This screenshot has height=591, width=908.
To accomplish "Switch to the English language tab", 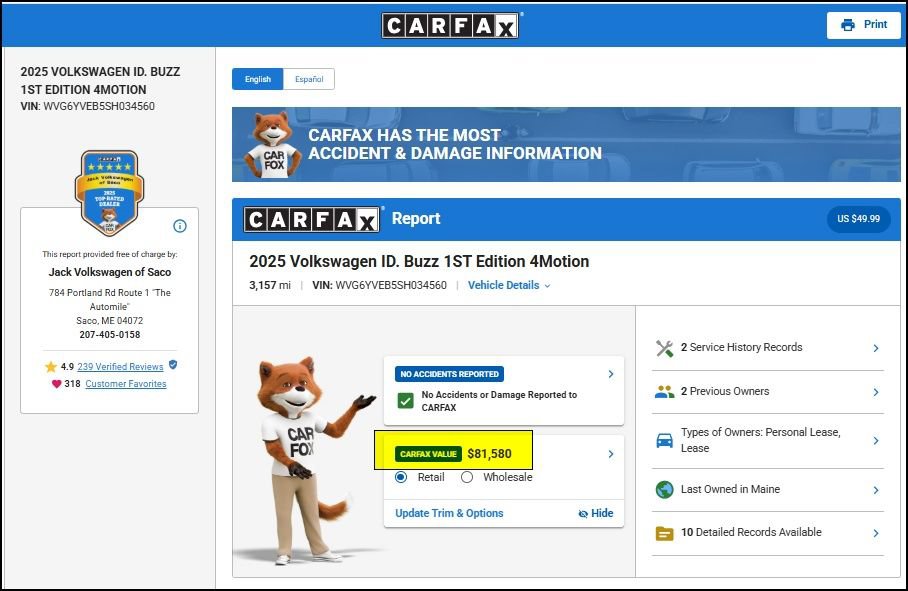I will pos(258,79).
